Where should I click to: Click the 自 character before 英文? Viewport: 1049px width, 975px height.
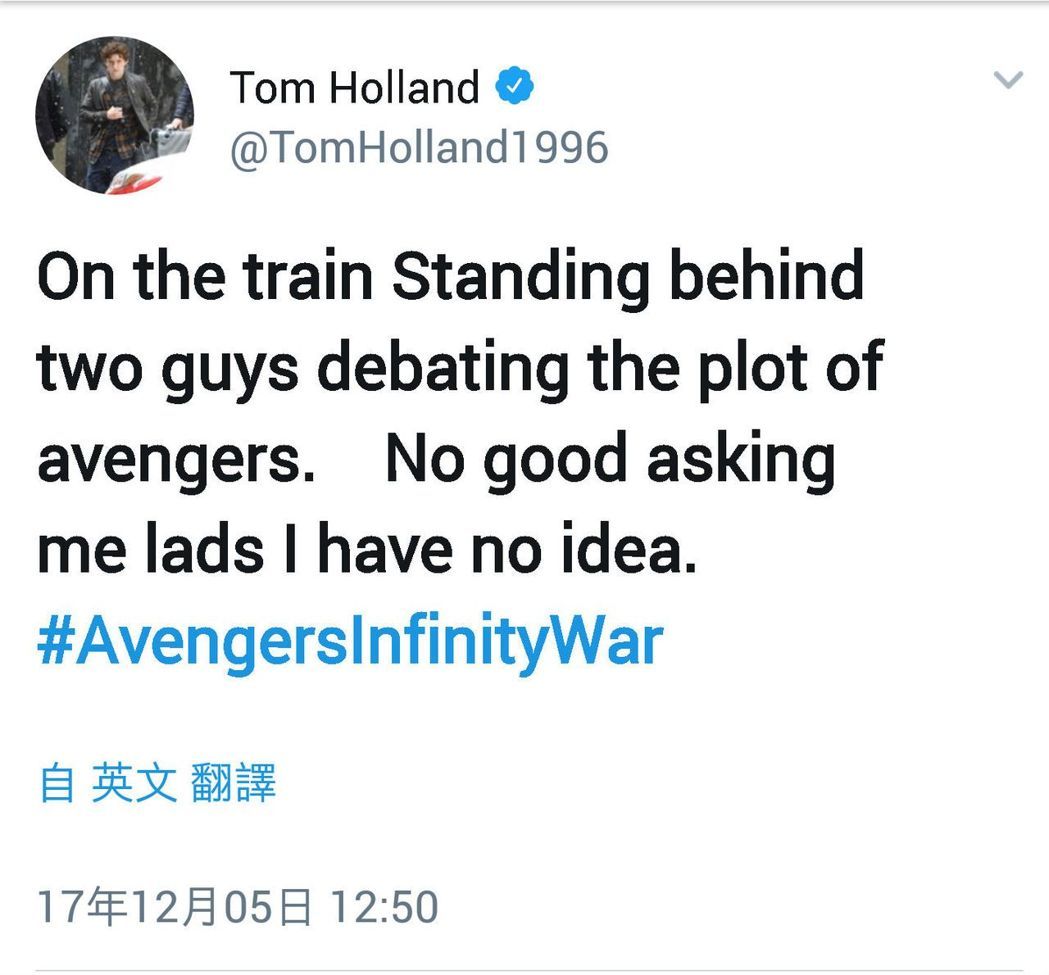coord(57,783)
